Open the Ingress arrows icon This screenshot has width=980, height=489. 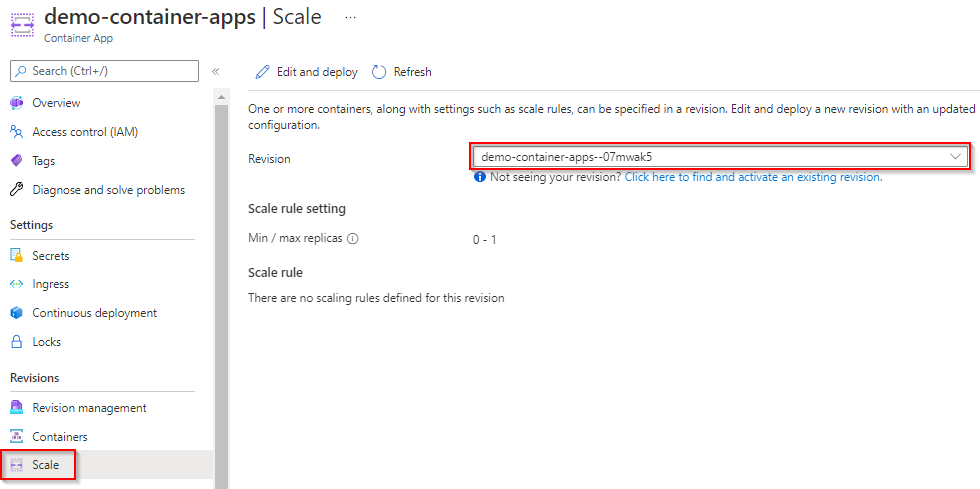click(17, 284)
